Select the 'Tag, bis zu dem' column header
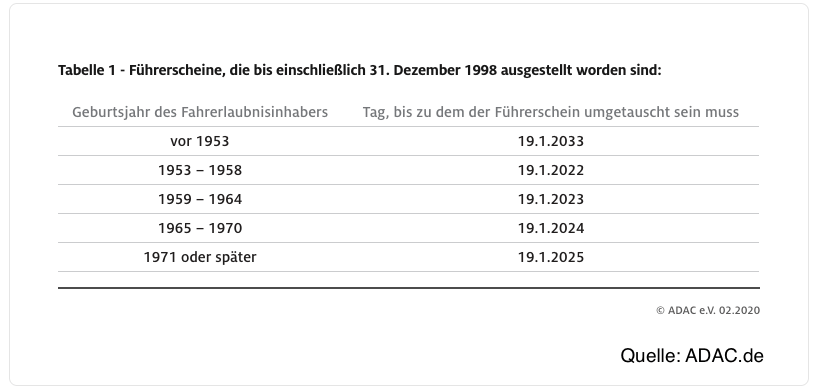This screenshot has height=389, width=816. [551, 112]
